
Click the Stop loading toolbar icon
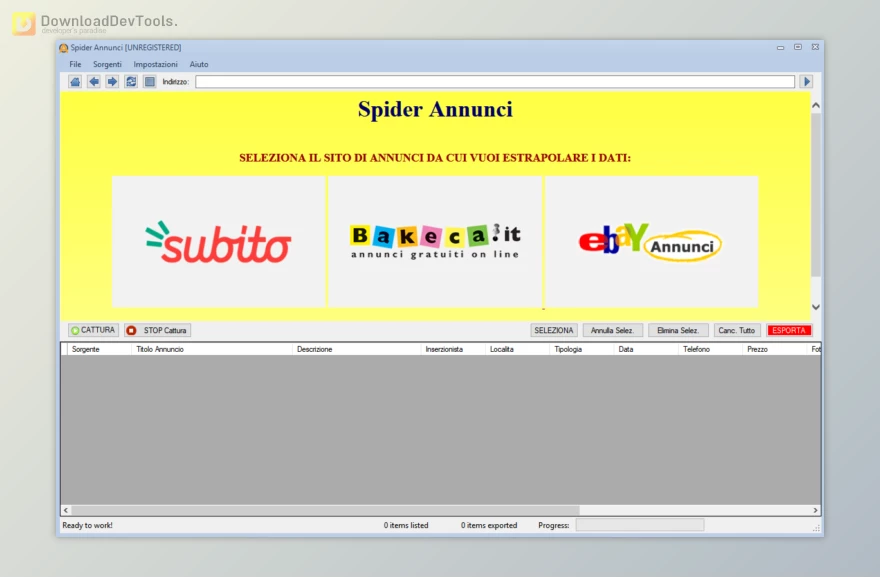(x=149, y=82)
